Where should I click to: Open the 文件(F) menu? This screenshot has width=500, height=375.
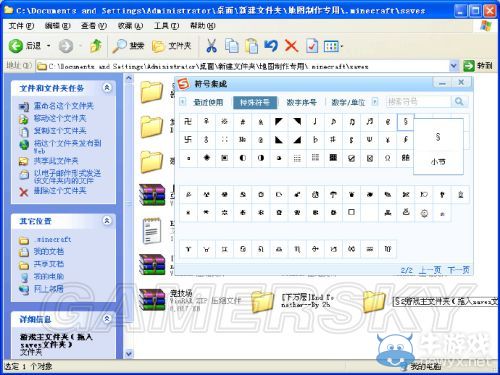(21, 26)
